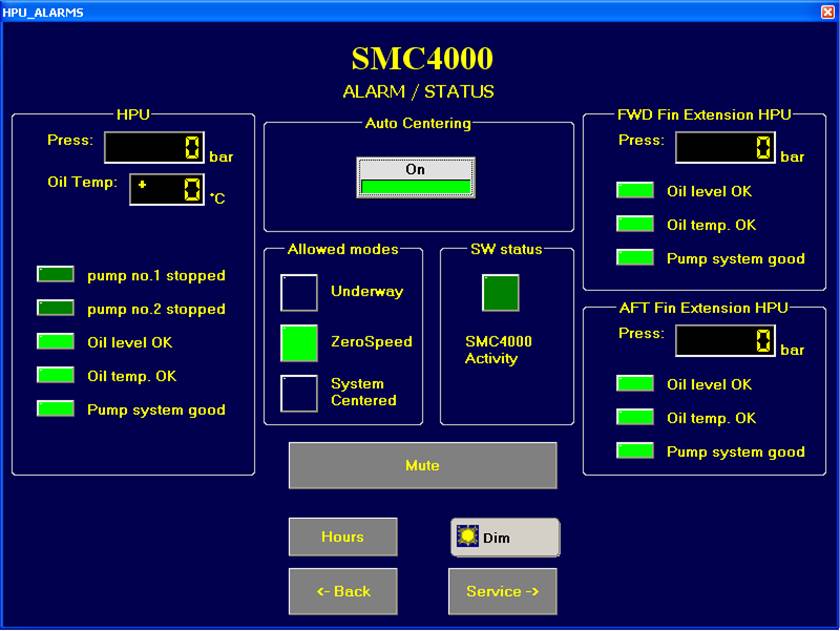Click the HPU_ALARMS window title text
This screenshot has width=840, height=631.
click(43, 12)
